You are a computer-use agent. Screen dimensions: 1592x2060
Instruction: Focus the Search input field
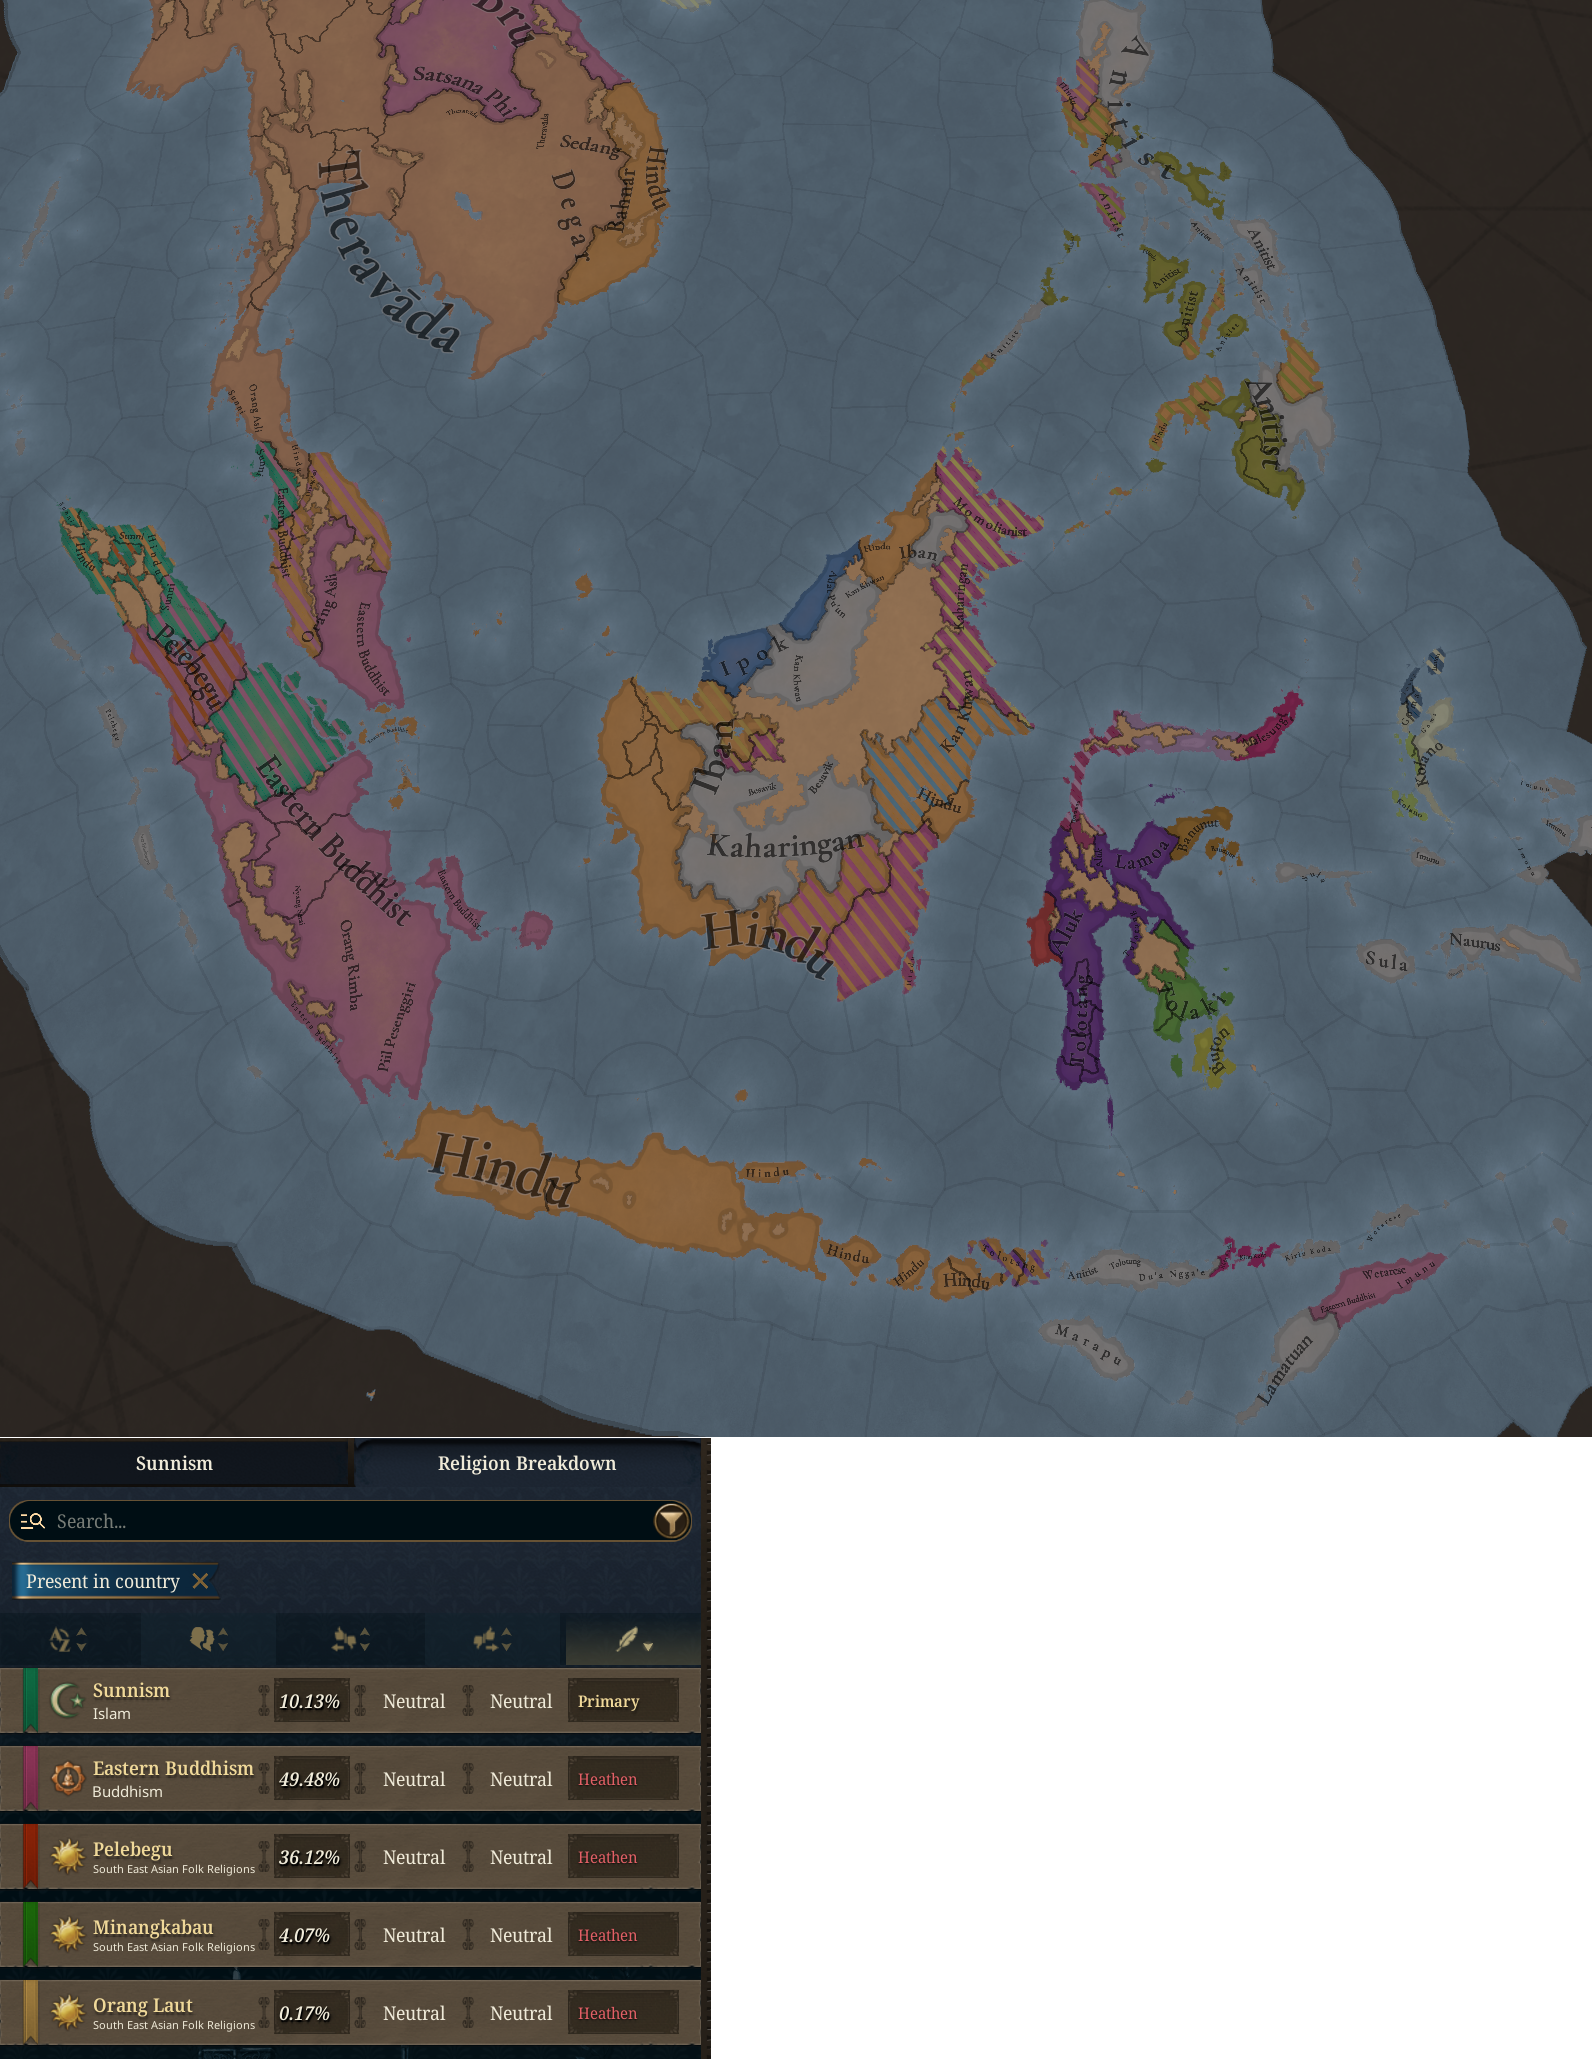pos(350,1521)
